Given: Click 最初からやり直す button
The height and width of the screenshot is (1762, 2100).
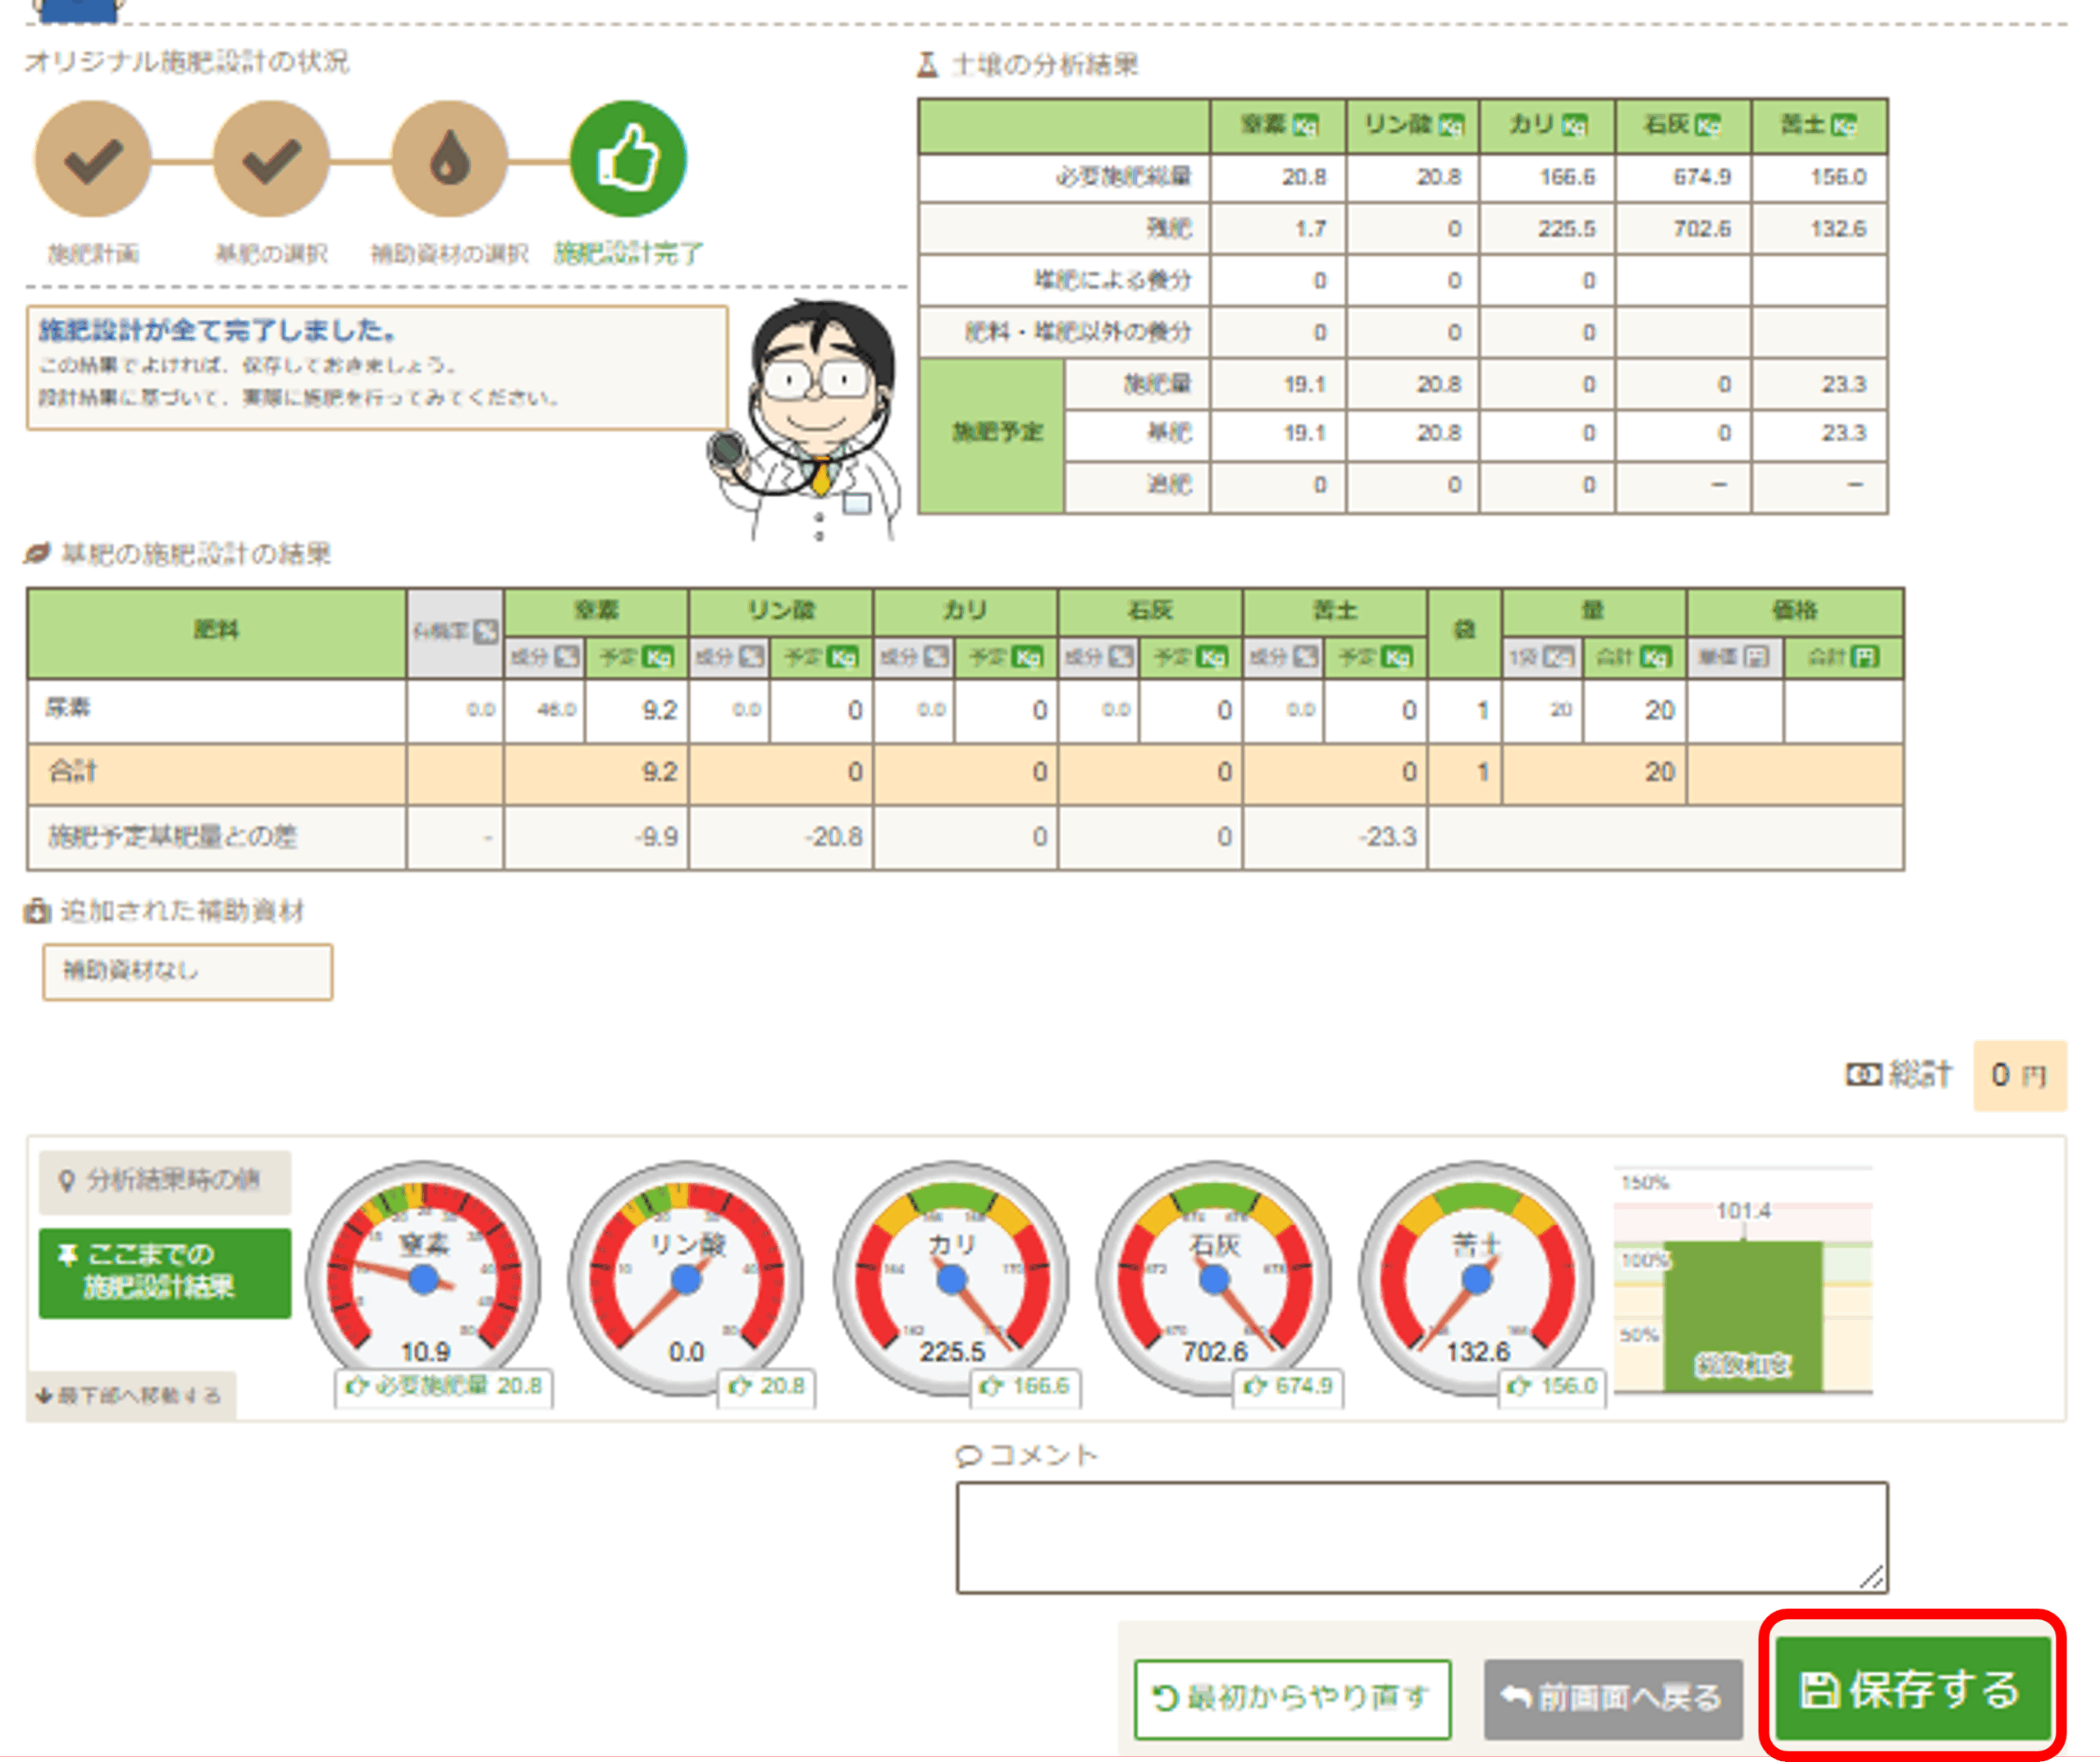Looking at the screenshot, I should pyautogui.click(x=1292, y=1697).
